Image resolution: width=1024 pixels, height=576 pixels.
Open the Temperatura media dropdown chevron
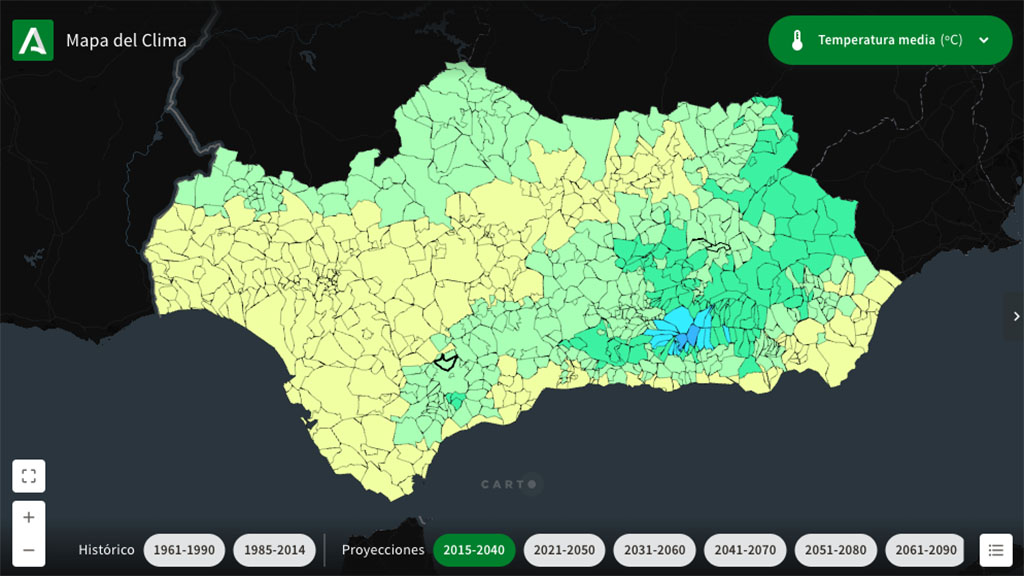pos(984,41)
